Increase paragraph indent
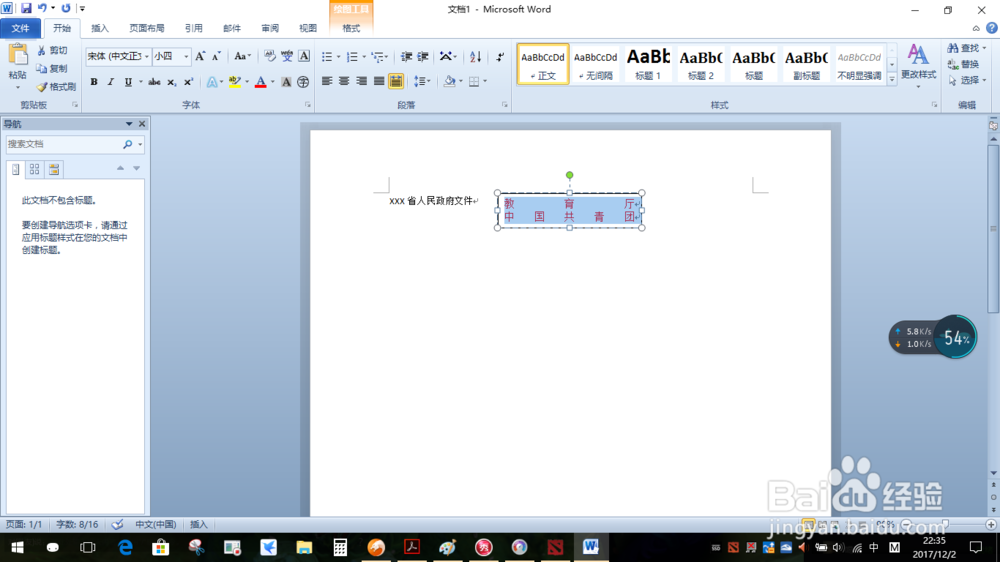Image resolution: width=1000 pixels, height=562 pixels. pyautogui.click(x=423, y=57)
